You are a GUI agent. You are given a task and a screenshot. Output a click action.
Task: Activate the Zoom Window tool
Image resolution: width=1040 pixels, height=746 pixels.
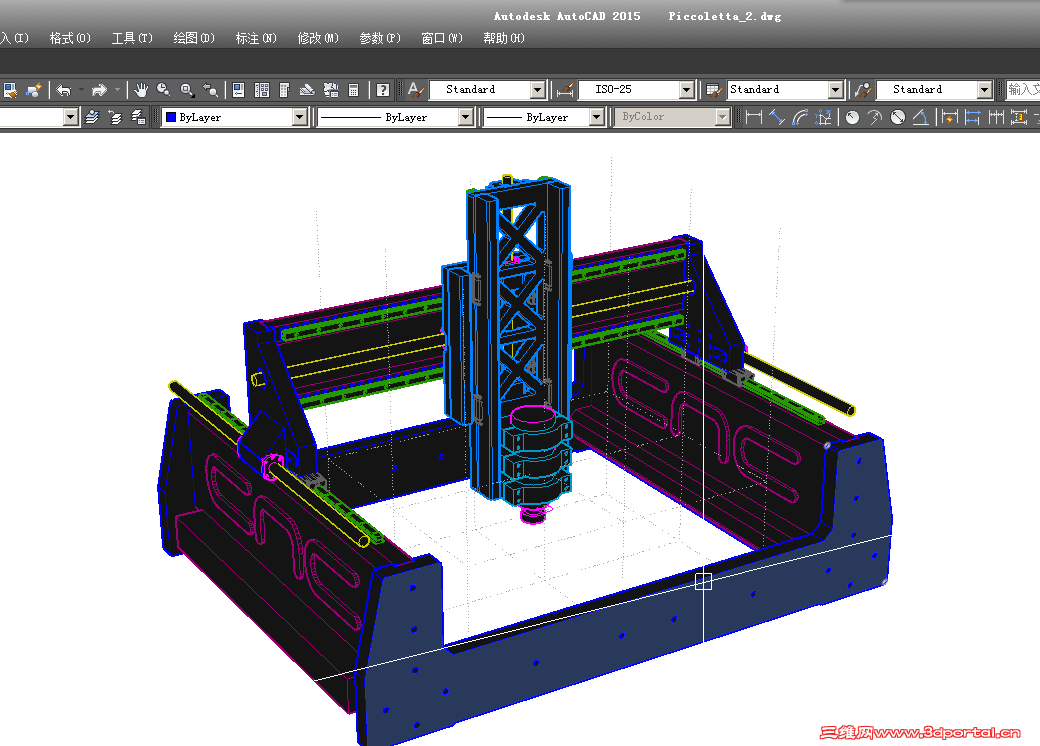(186, 89)
